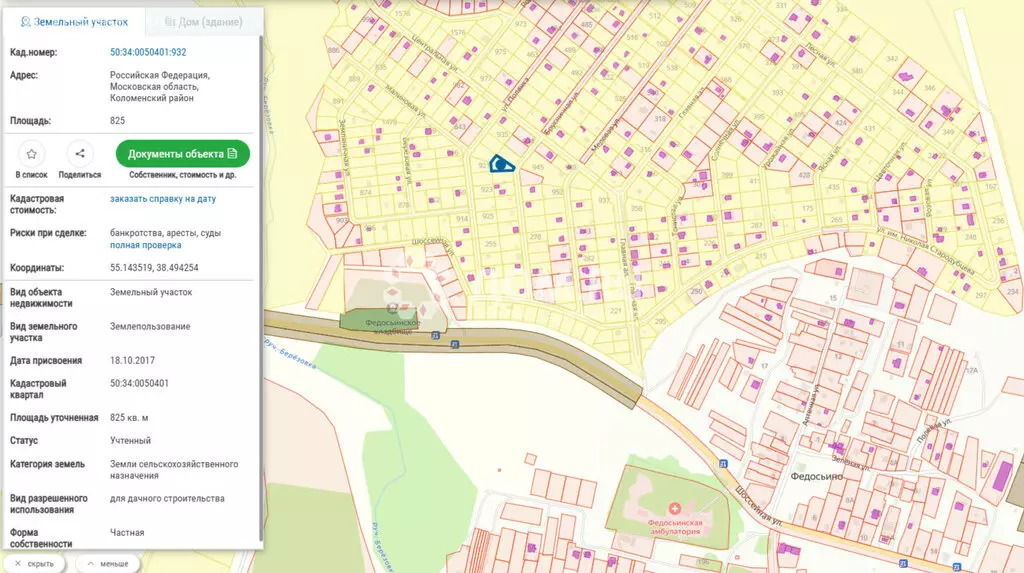Image resolution: width=1024 pixels, height=573 pixels.
Task: Click parcel numbered 318 on the map
Action: [x=660, y=119]
